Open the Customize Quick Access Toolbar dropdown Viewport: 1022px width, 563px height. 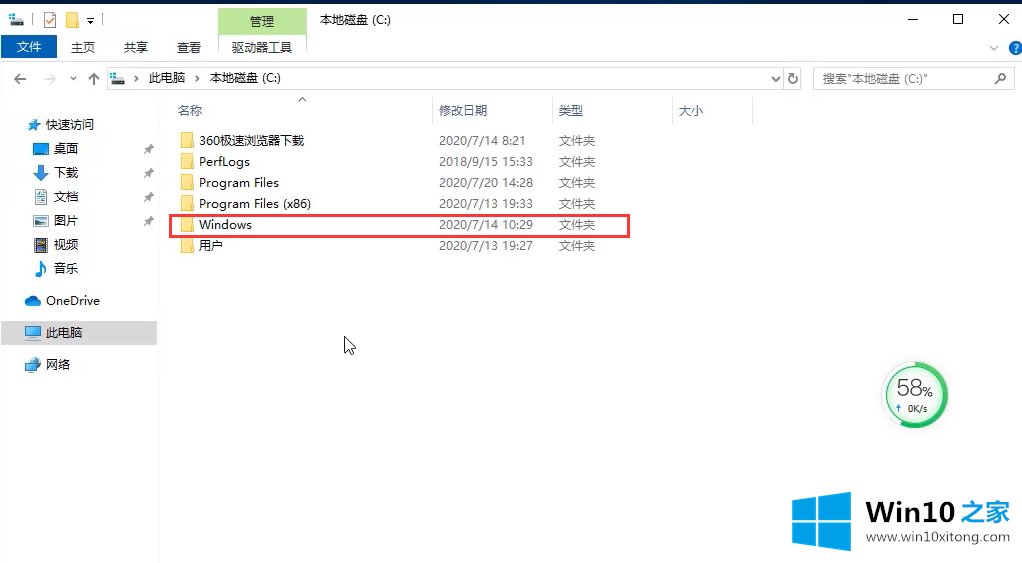point(91,21)
